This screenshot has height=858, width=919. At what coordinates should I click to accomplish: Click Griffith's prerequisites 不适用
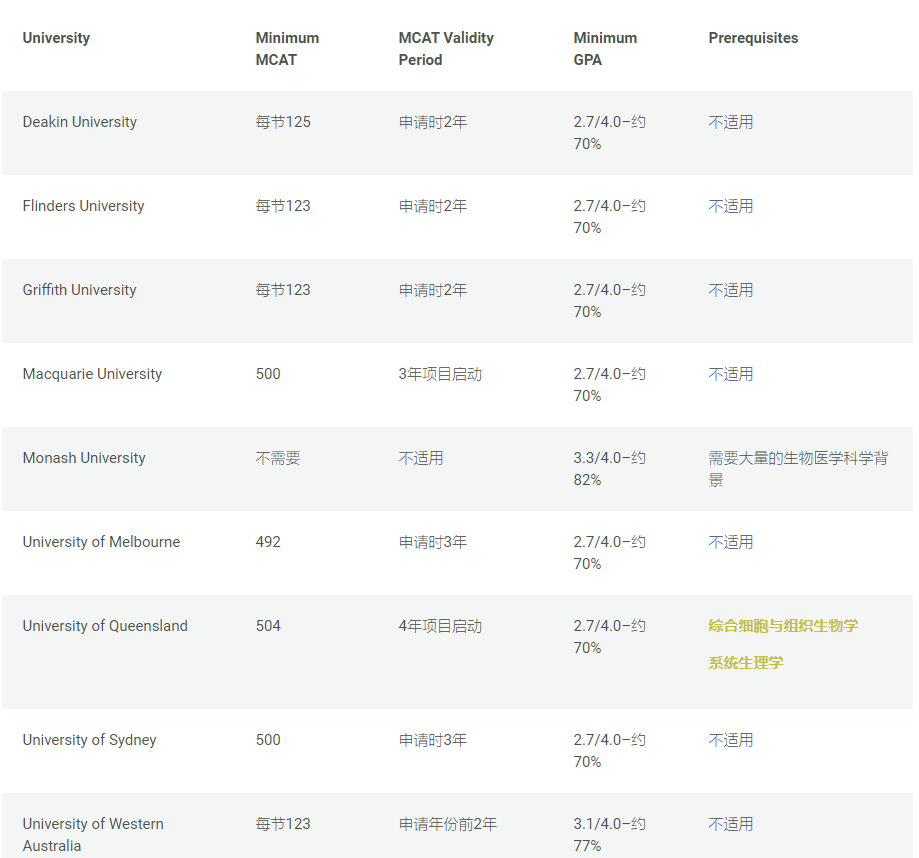pyautogui.click(x=730, y=290)
